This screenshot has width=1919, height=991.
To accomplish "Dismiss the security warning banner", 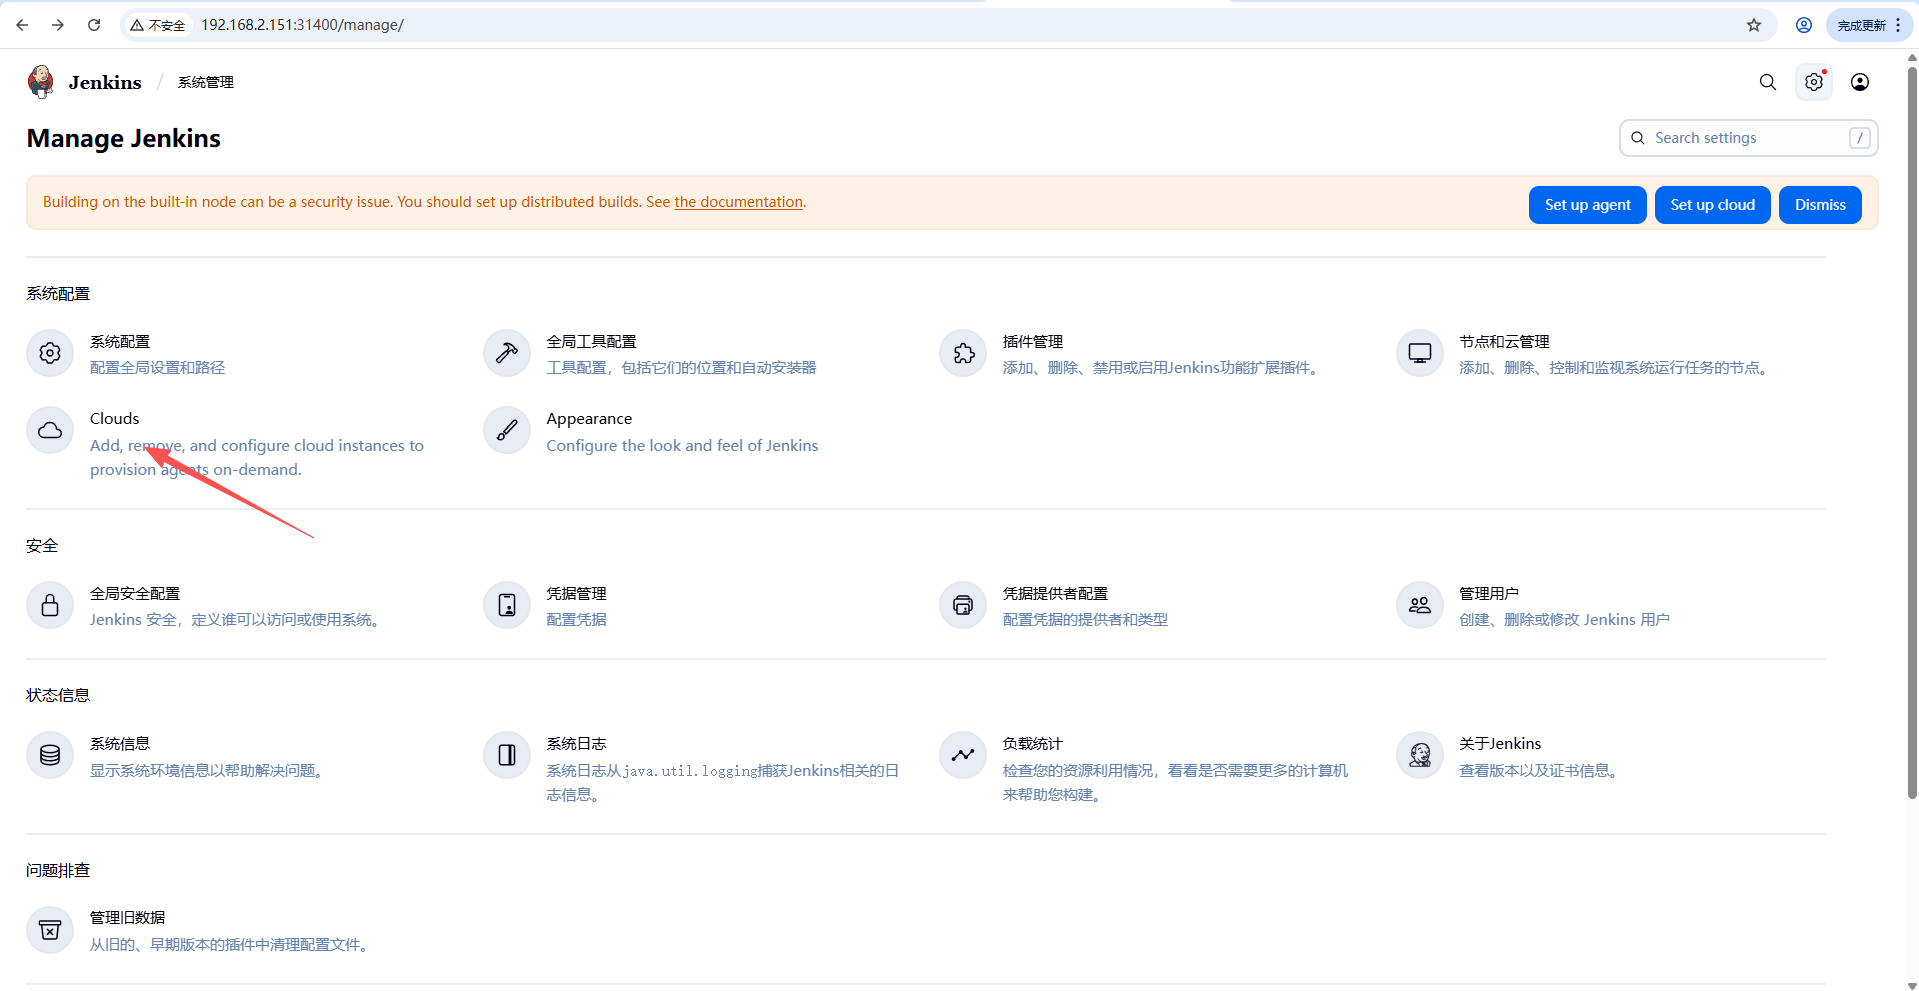I will (x=1819, y=205).
